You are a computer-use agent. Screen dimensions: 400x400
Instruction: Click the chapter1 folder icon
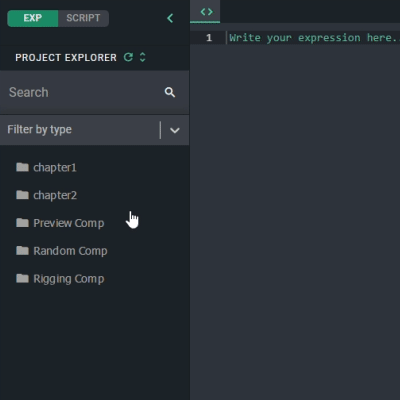(x=22, y=167)
